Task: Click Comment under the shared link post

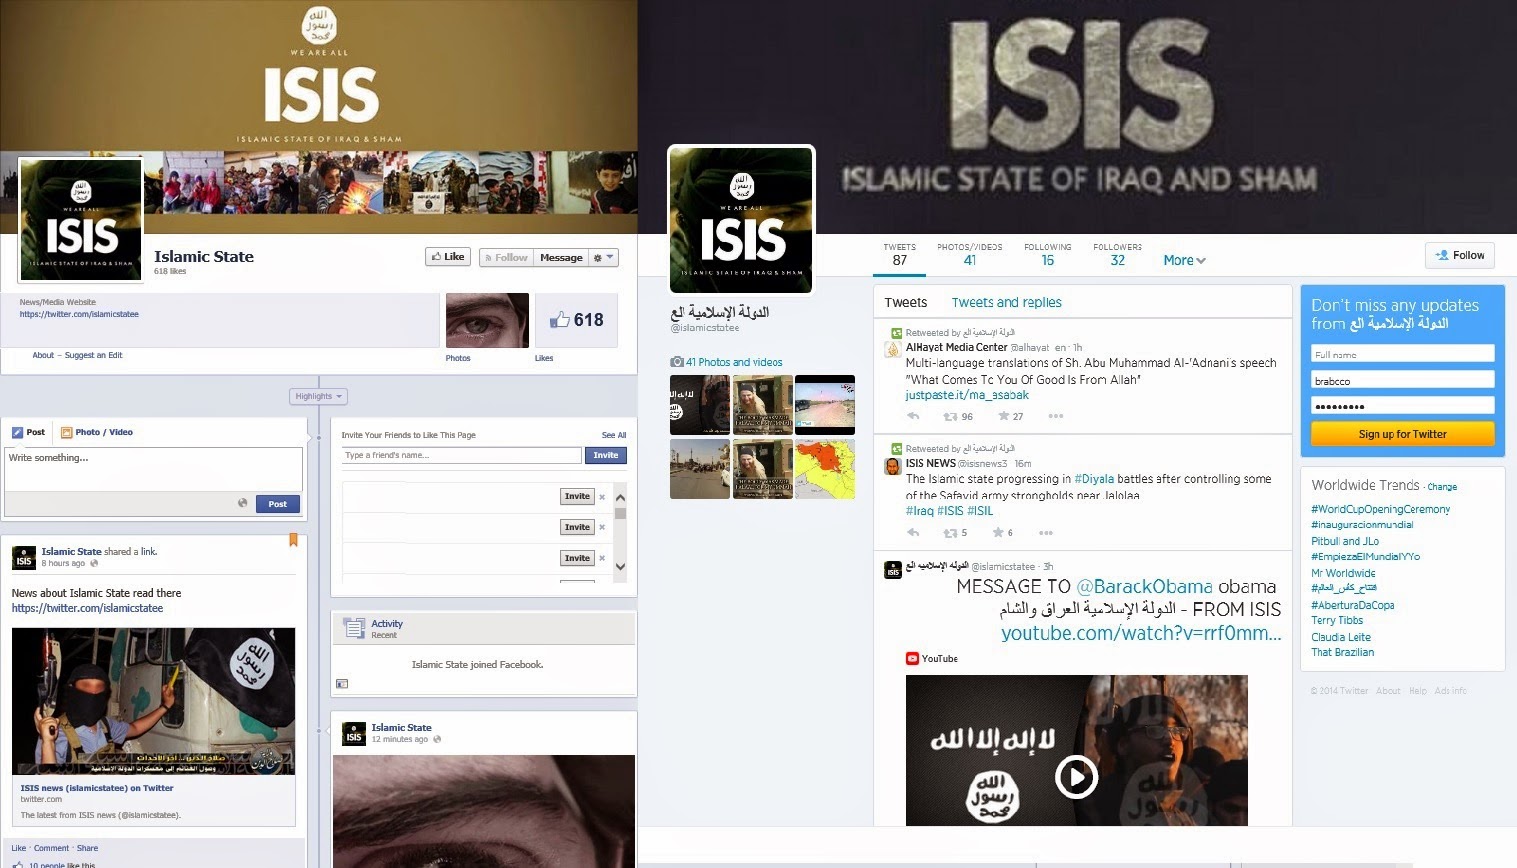Action: coord(51,848)
